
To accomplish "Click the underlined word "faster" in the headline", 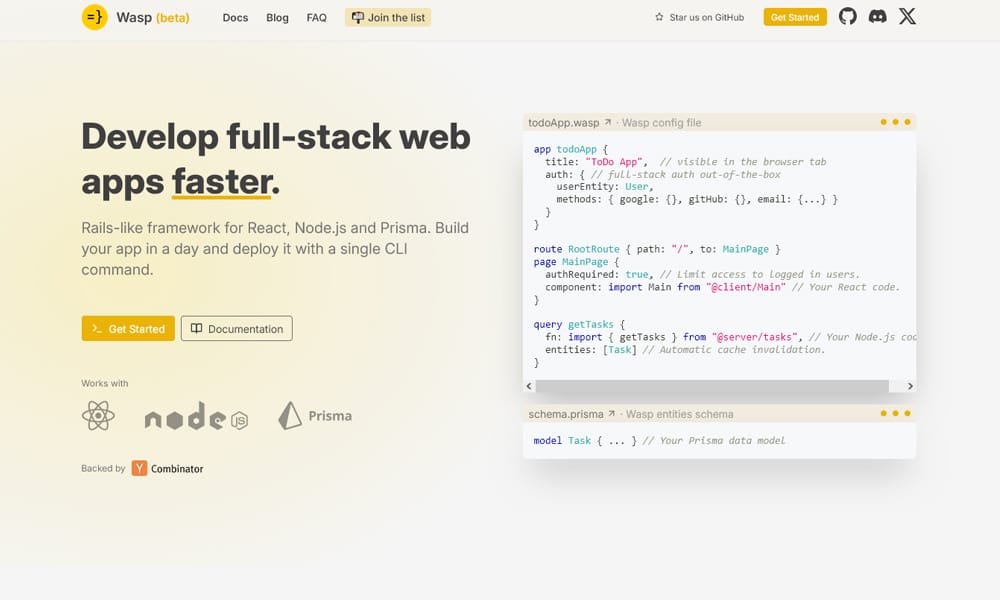I will click(x=221, y=182).
